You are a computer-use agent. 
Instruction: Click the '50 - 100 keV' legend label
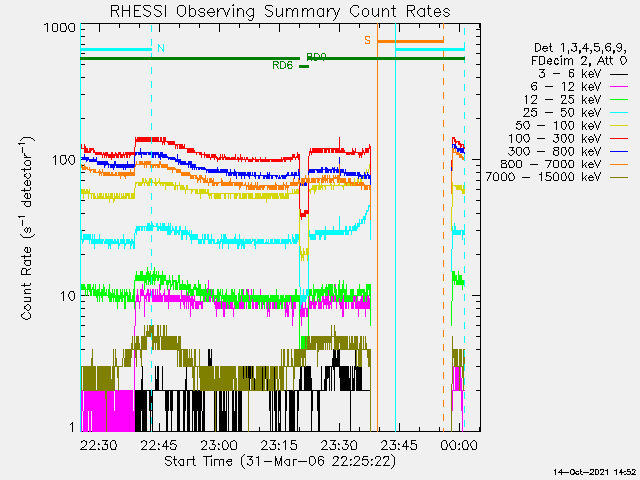558,125
